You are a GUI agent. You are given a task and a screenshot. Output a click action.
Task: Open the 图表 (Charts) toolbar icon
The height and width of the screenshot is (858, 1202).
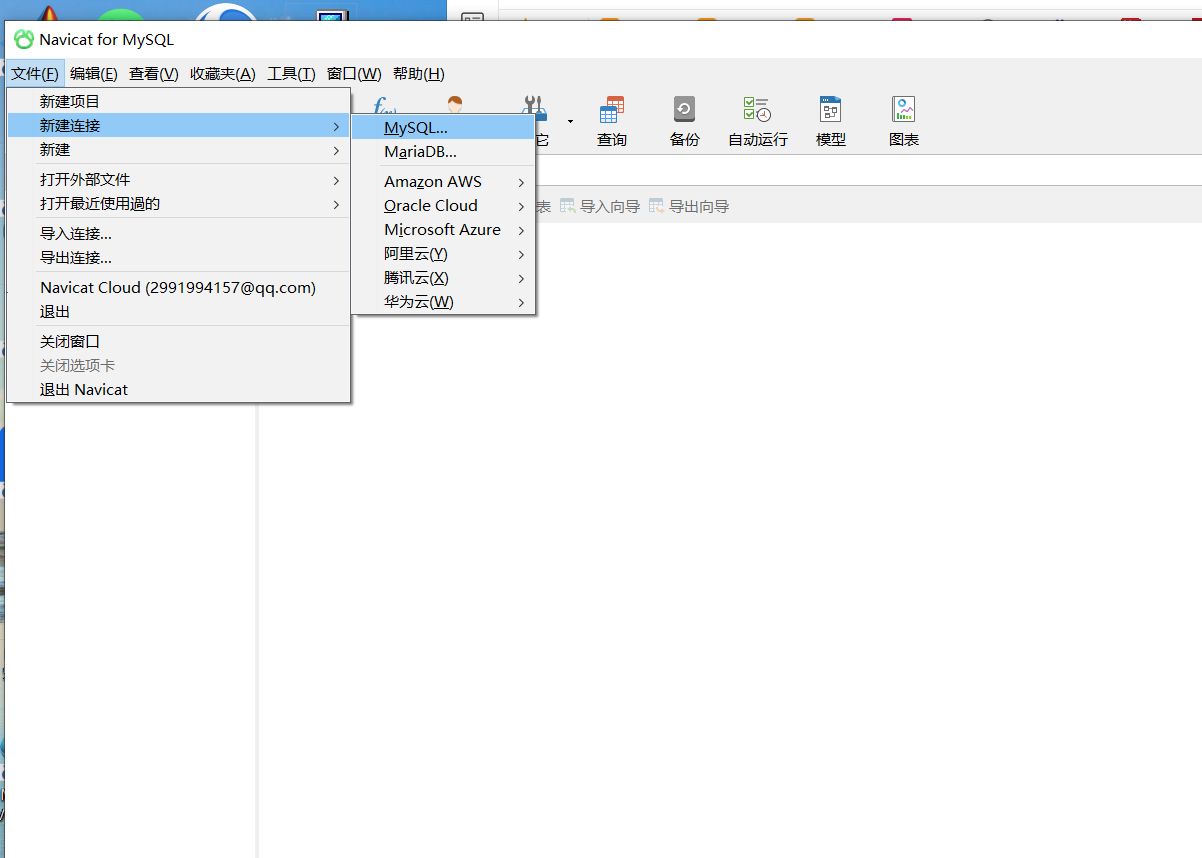point(903,122)
